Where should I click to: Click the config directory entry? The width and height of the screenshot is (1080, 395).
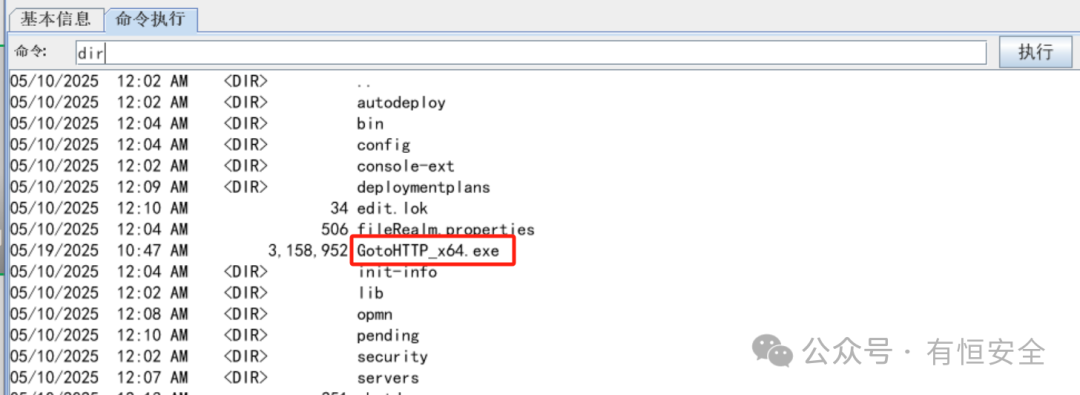pyautogui.click(x=384, y=145)
